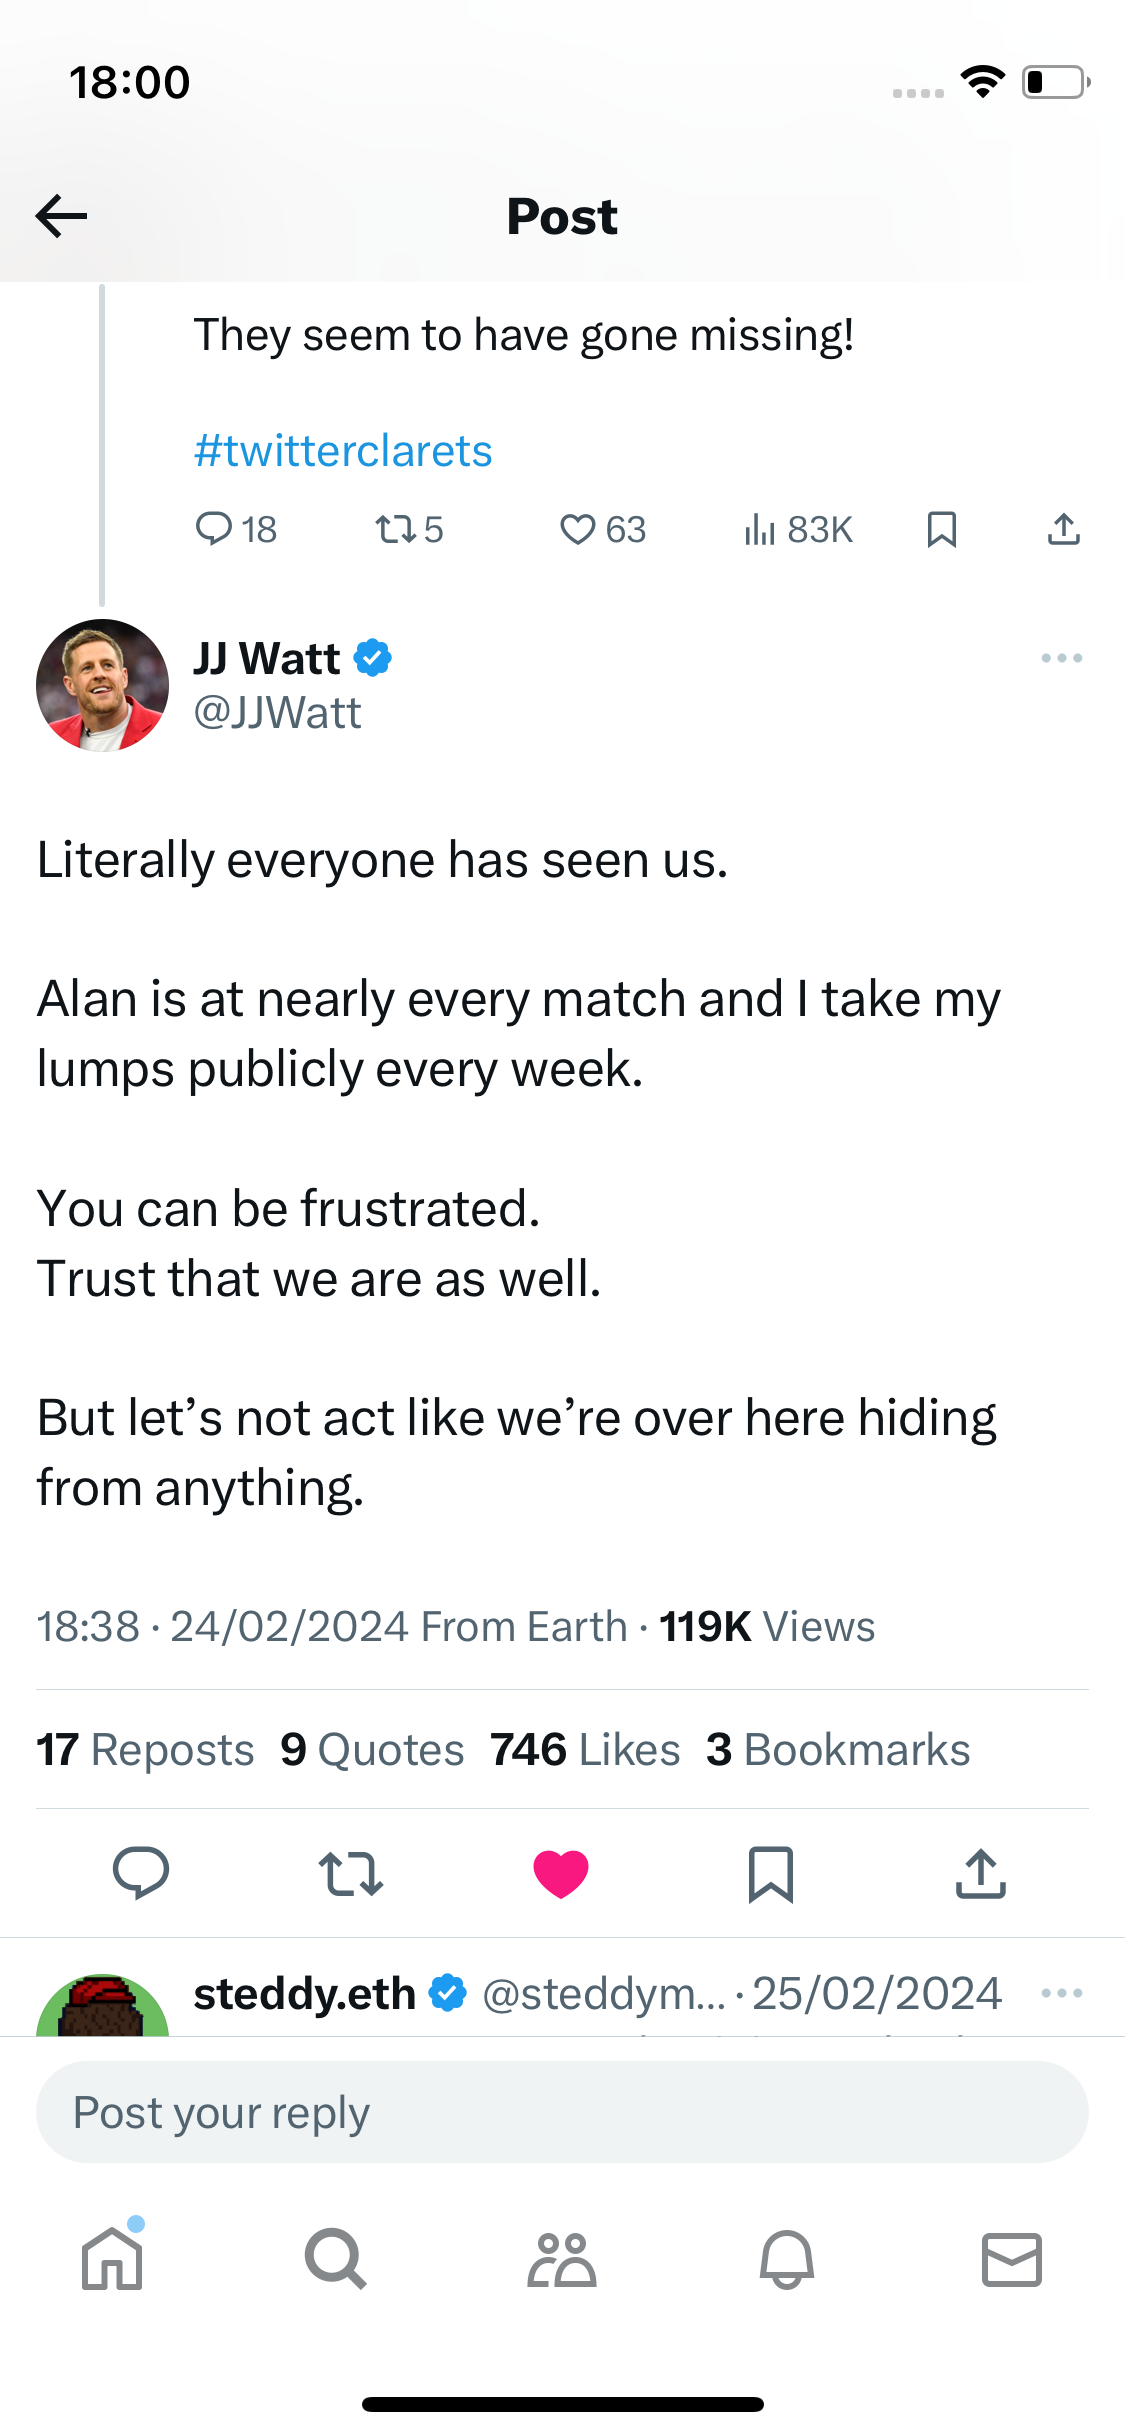
Task: Go back using the arrow icon
Action: point(61,216)
